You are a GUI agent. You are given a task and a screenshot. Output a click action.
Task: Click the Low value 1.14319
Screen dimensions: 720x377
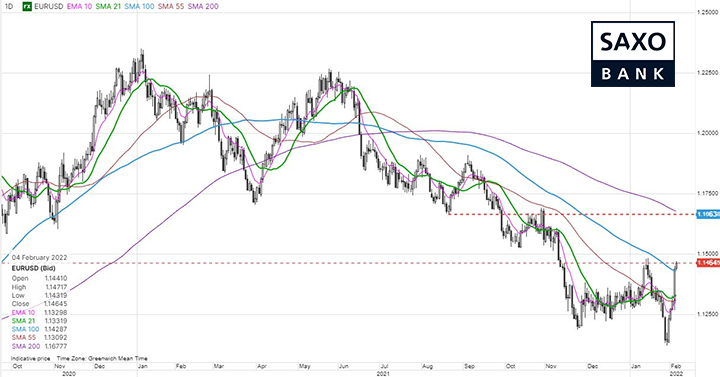pyautogui.click(x=56, y=295)
